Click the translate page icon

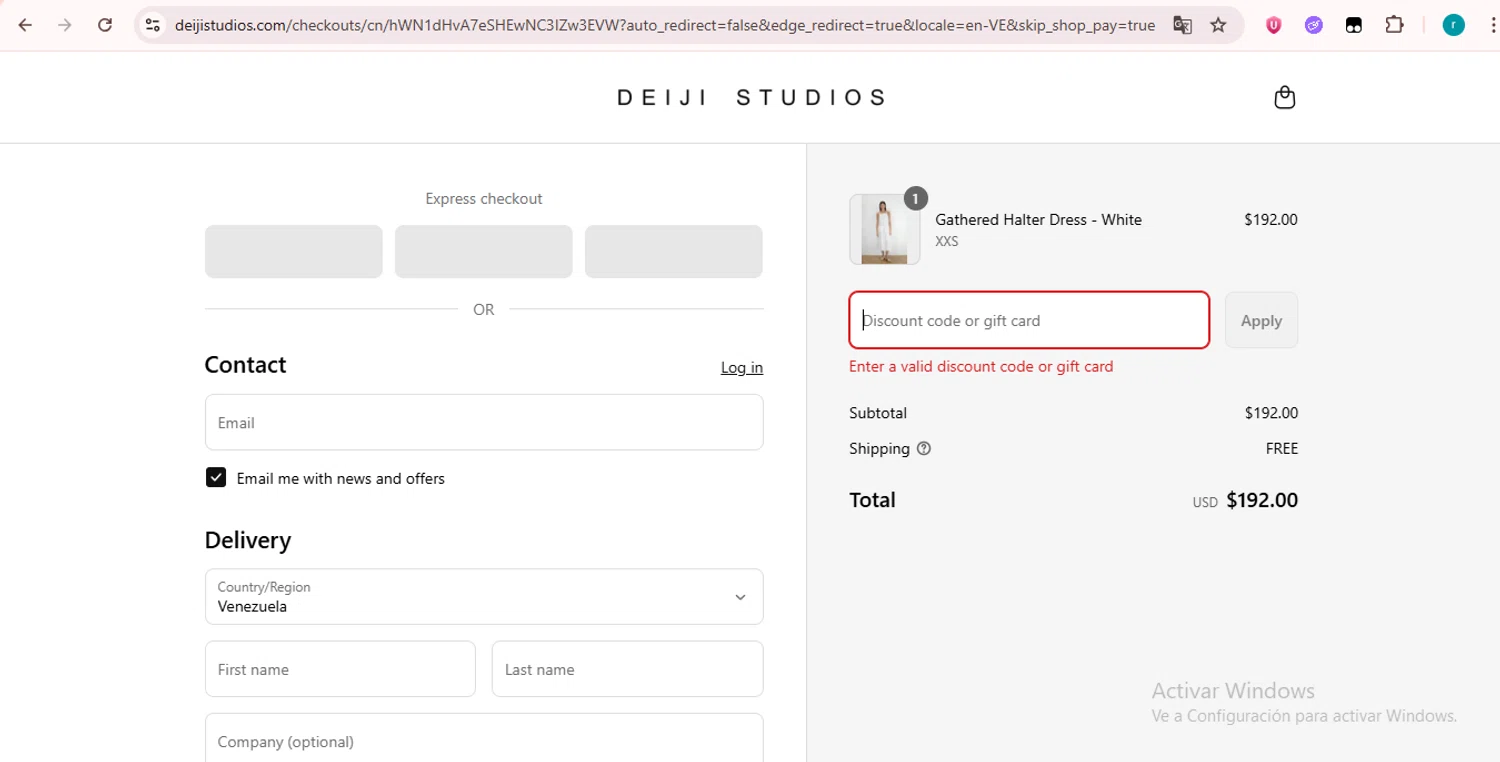tap(1182, 25)
